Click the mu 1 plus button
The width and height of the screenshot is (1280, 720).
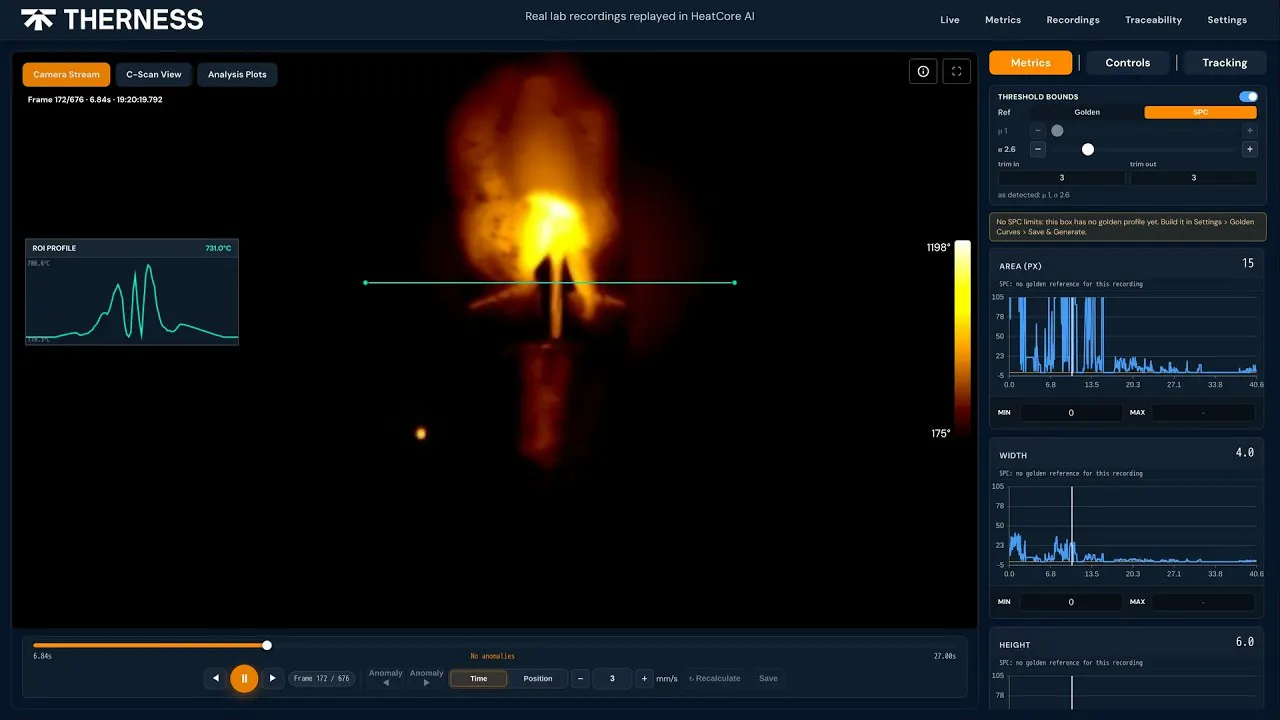[1249, 130]
